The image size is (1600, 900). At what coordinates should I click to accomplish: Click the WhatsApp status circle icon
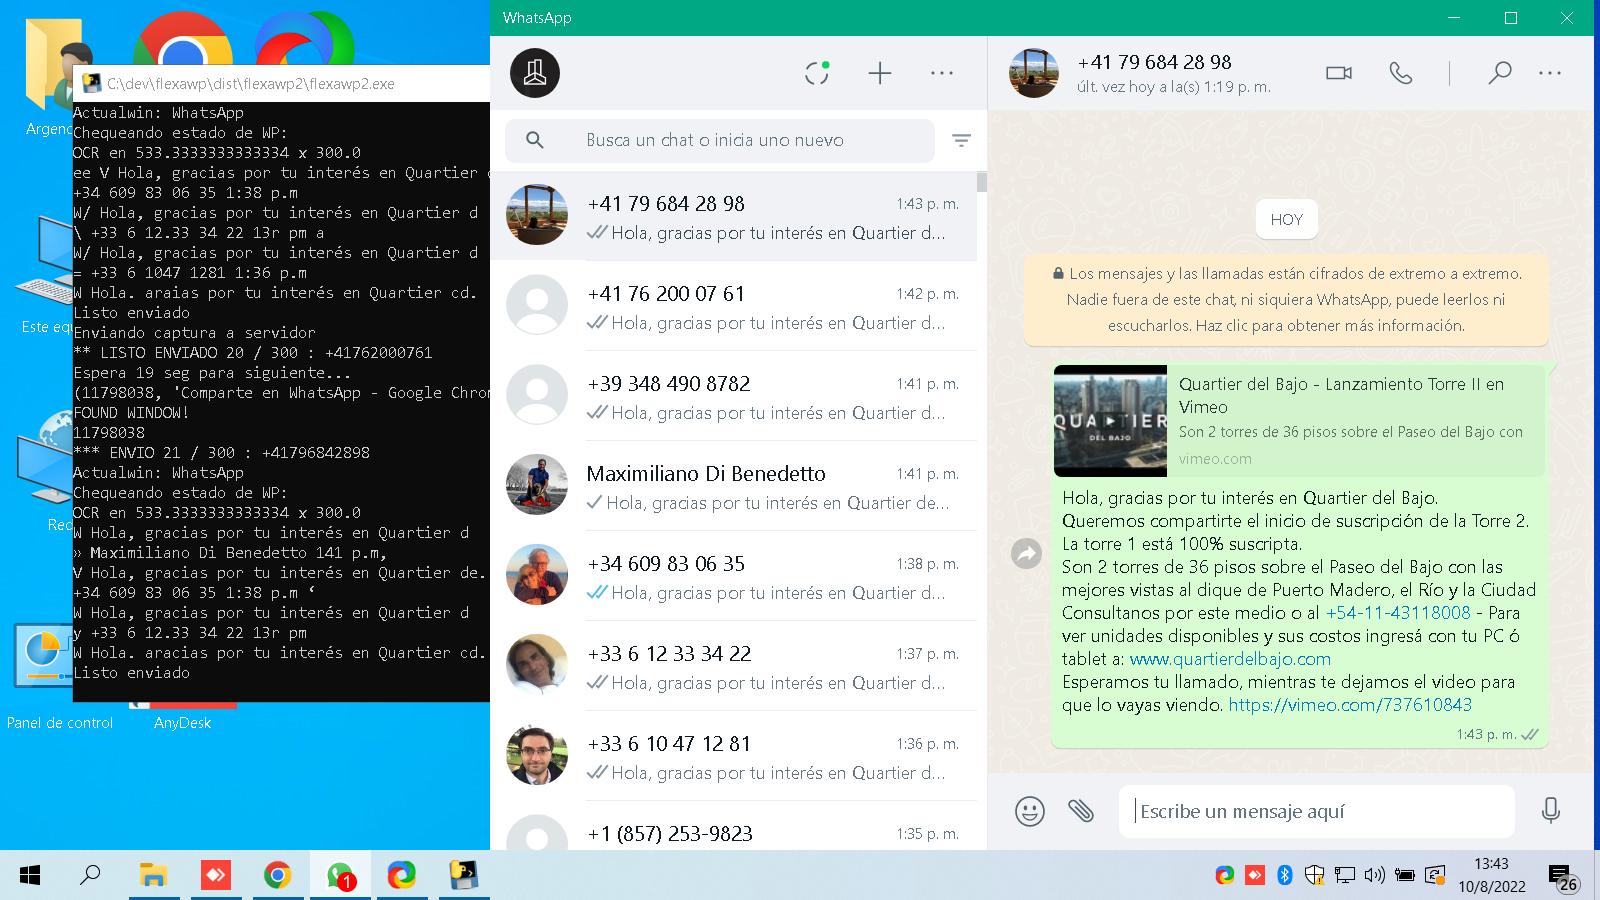pos(817,73)
